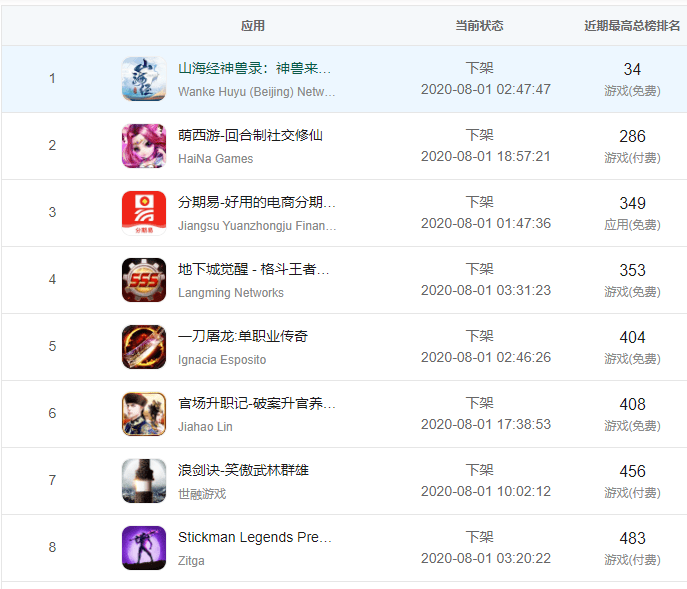The width and height of the screenshot is (687, 589).
Task: Click developer name Zitga
Action: [192, 560]
